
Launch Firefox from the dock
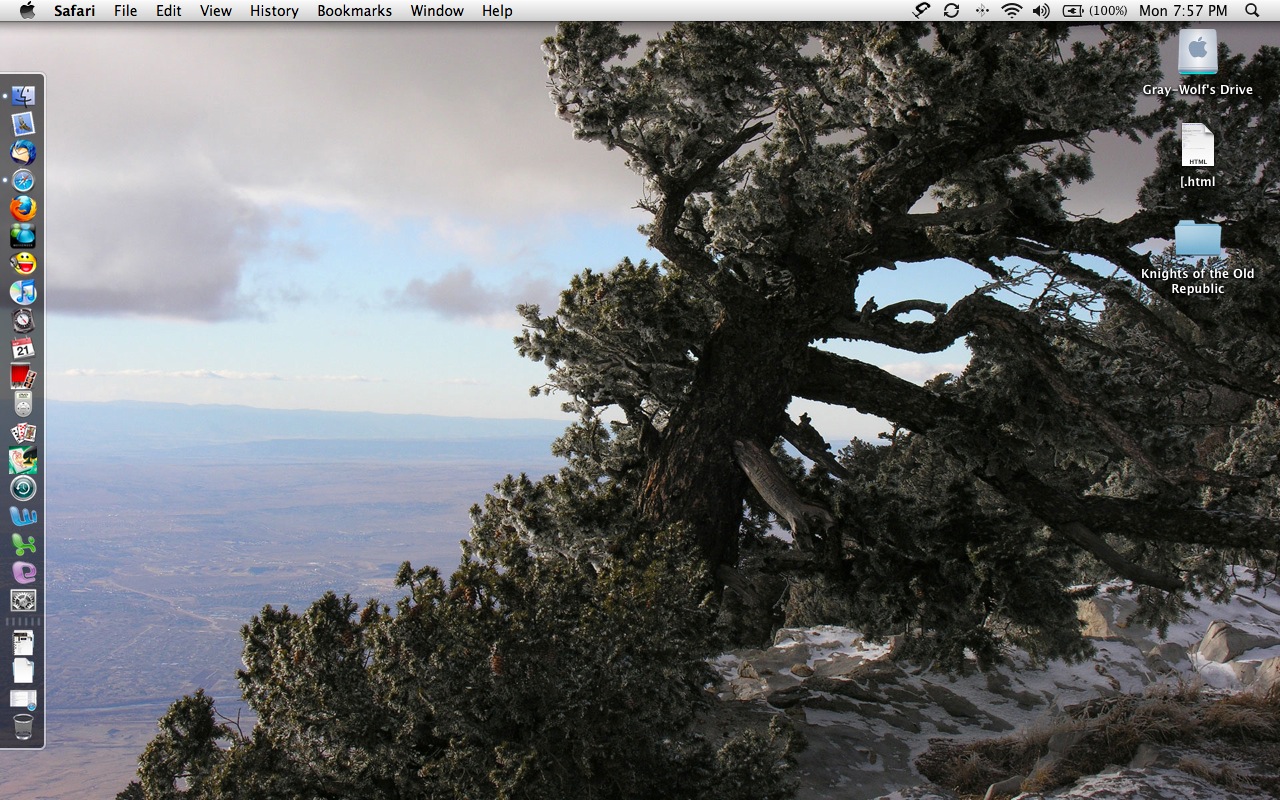pos(23,208)
